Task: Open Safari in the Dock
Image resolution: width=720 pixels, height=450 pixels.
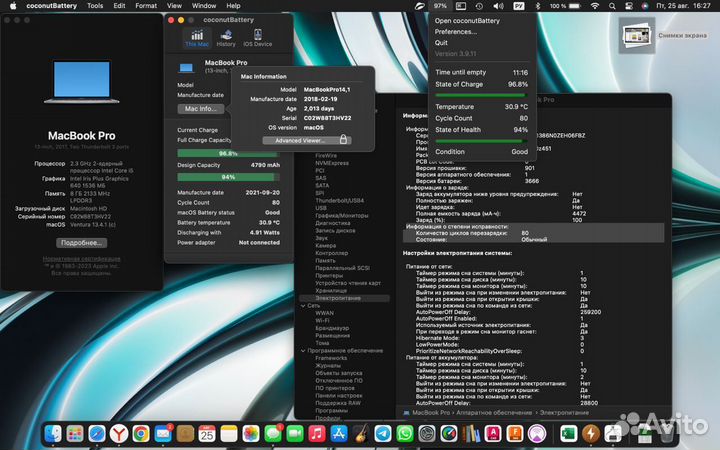Action: (97, 433)
